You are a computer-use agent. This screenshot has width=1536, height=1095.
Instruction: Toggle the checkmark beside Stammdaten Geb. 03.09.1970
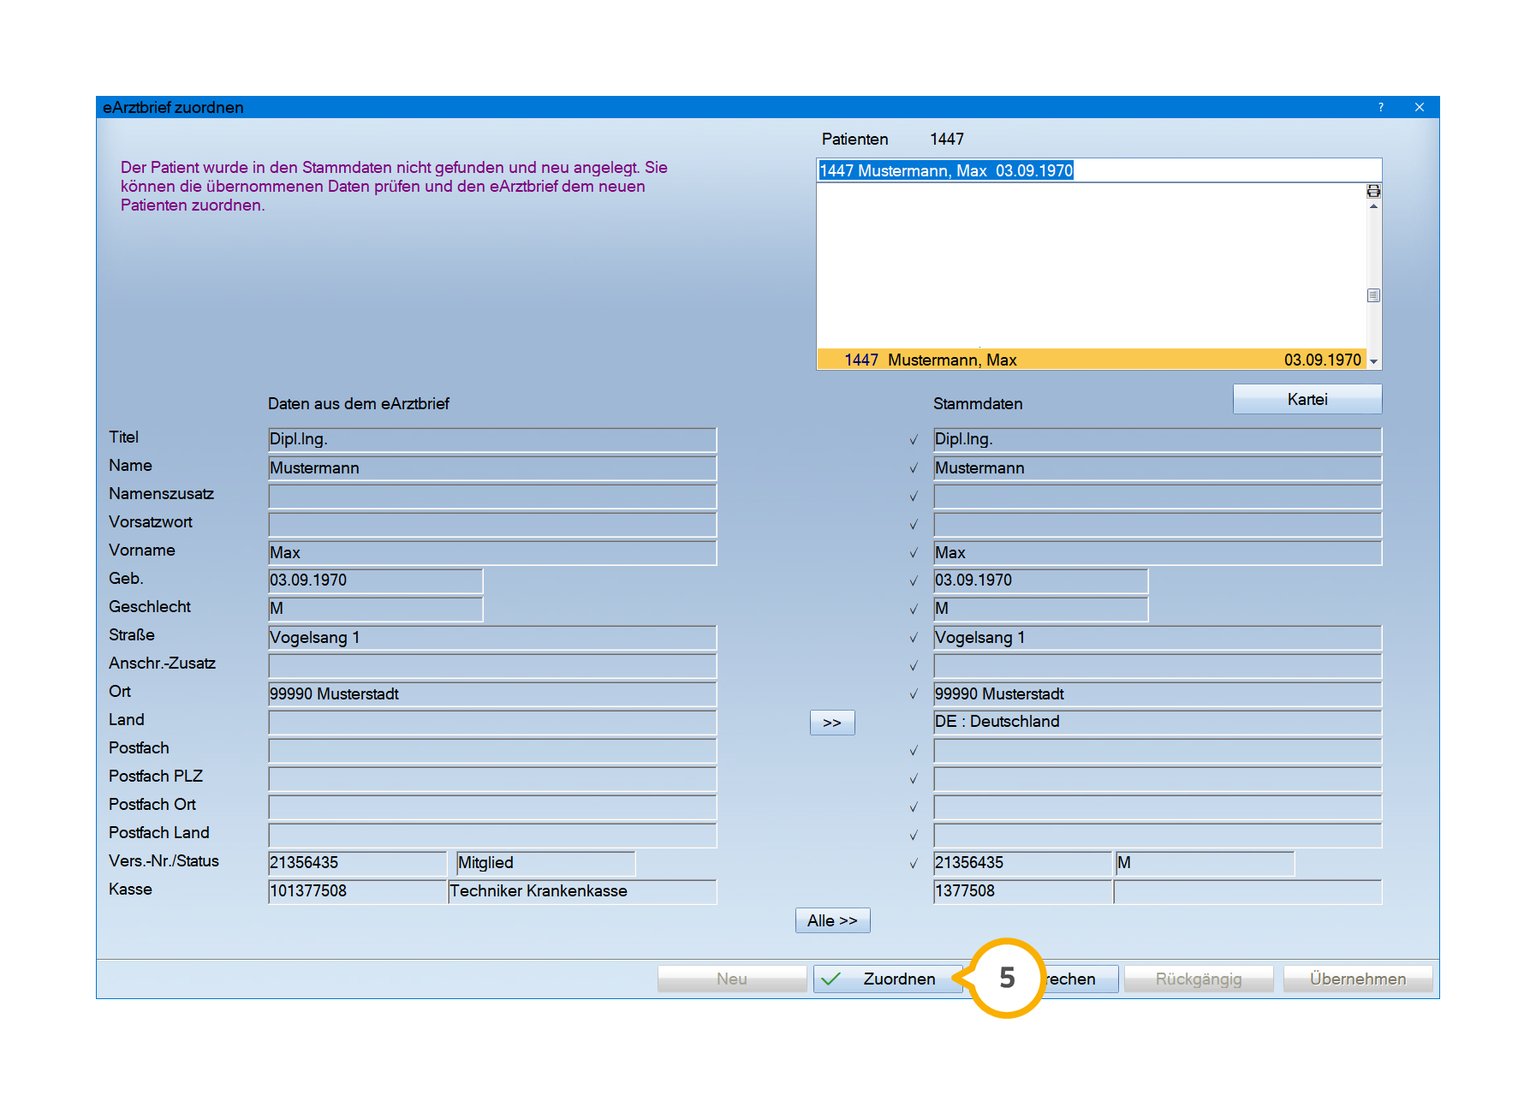(x=913, y=581)
